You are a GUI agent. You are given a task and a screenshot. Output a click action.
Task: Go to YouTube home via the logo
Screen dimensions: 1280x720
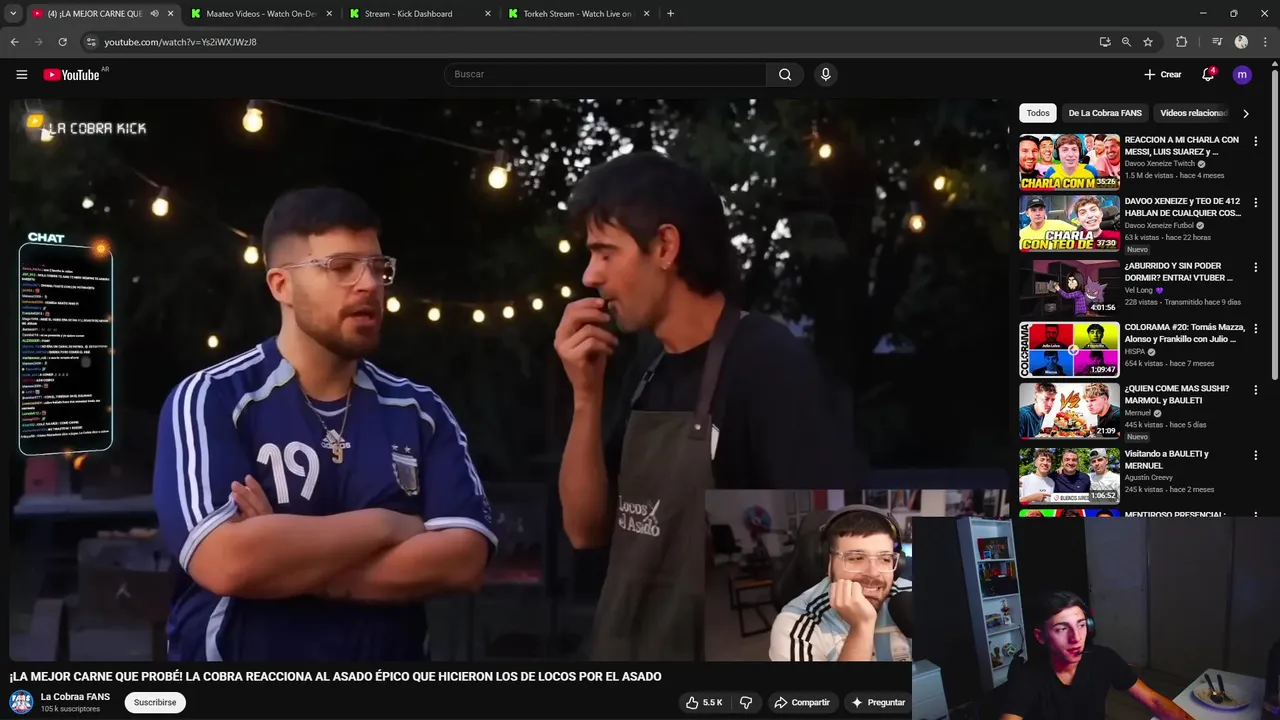point(71,74)
